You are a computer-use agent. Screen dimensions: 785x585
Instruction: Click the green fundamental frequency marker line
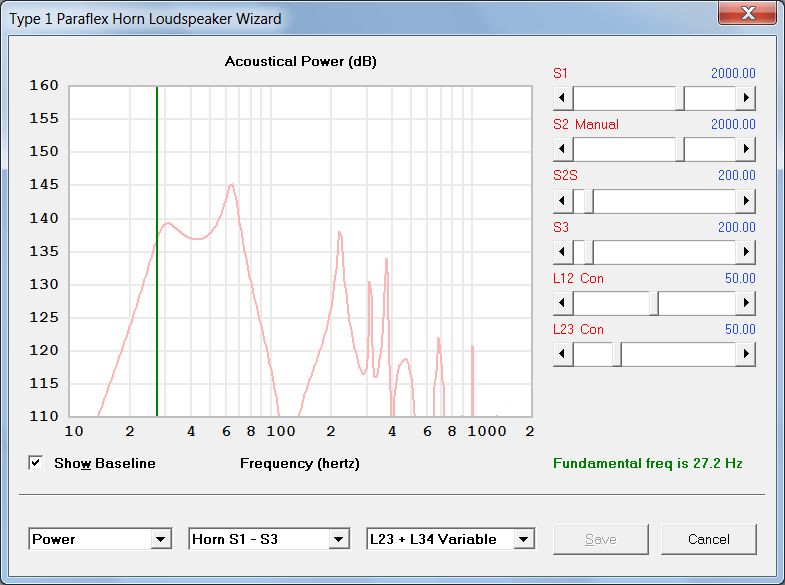click(x=157, y=251)
